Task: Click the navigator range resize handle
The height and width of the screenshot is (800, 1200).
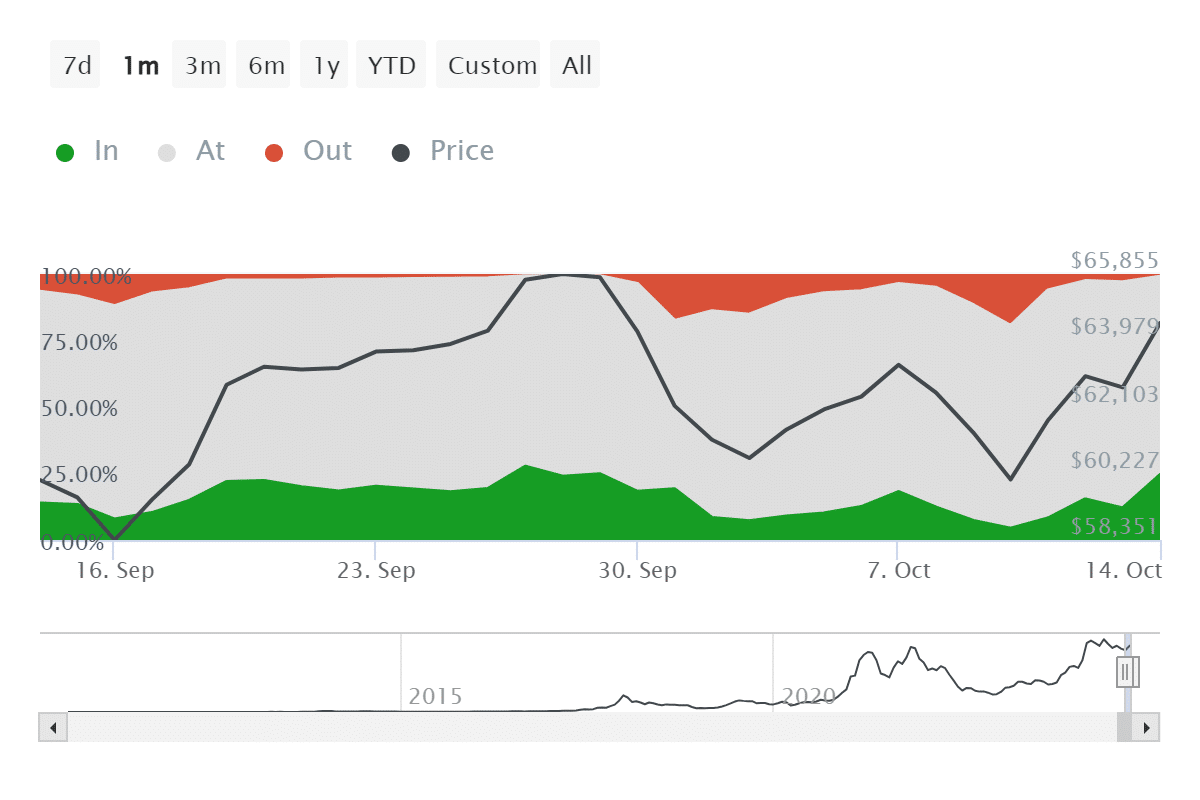Action: coord(1127,672)
